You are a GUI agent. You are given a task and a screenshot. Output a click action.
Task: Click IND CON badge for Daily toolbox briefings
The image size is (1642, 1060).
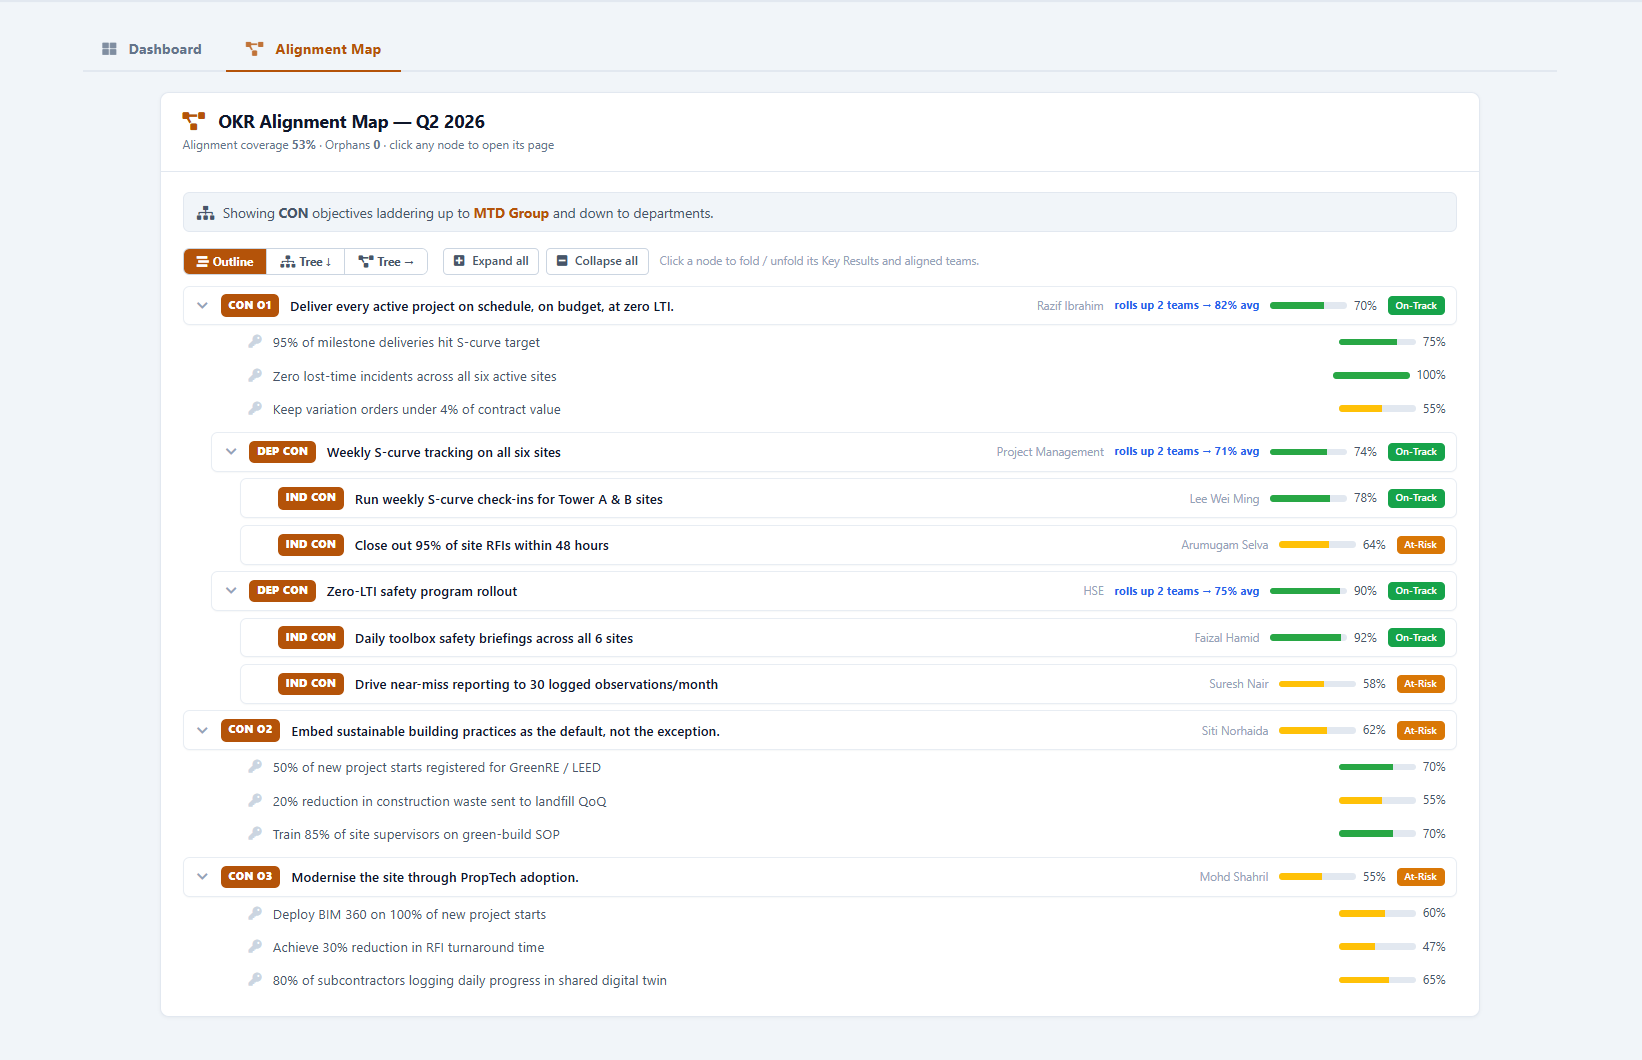pyautogui.click(x=311, y=638)
